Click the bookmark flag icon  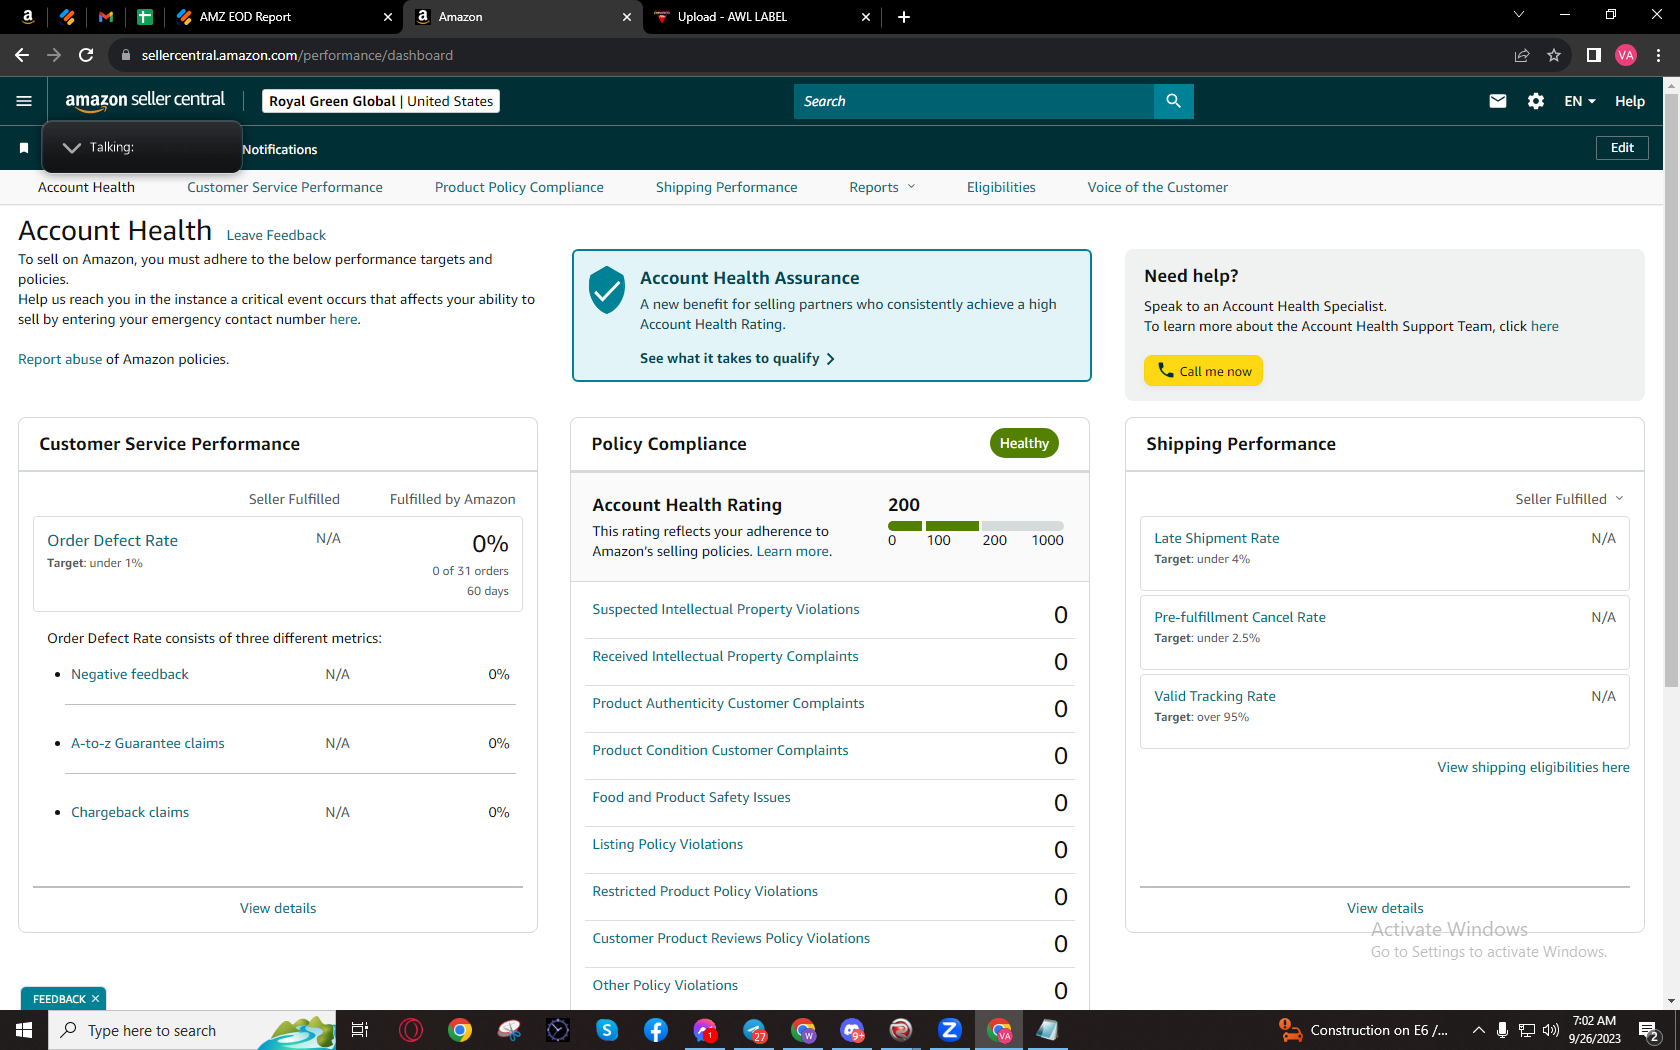pyautogui.click(x=24, y=148)
